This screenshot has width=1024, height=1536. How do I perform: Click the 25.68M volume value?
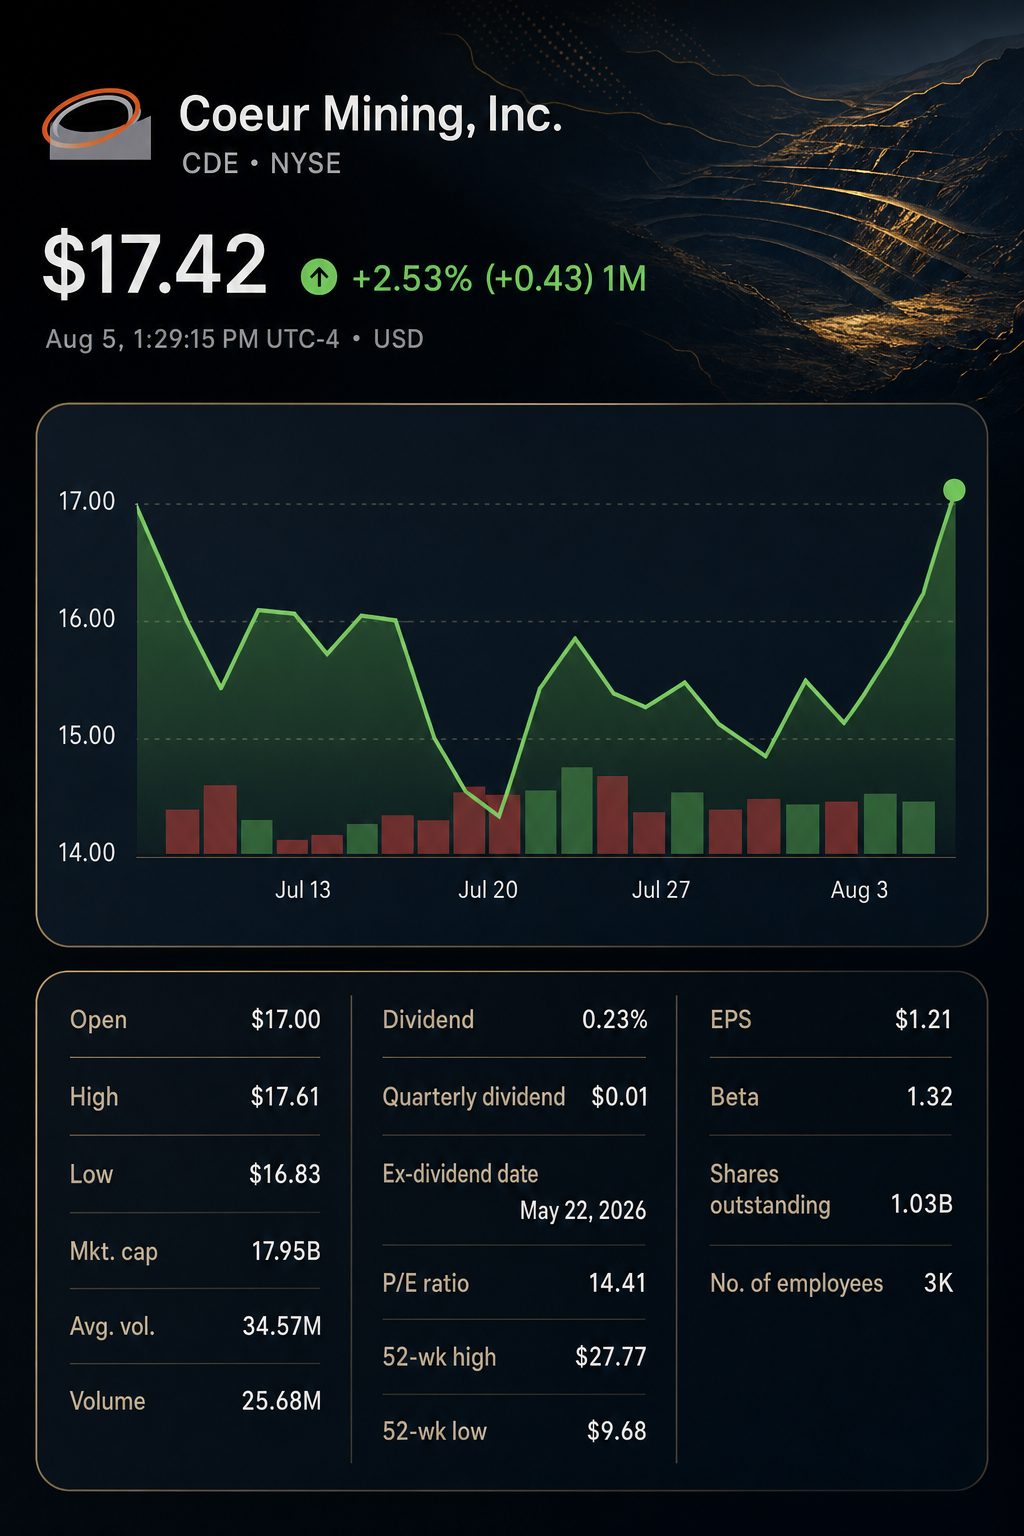[281, 1401]
